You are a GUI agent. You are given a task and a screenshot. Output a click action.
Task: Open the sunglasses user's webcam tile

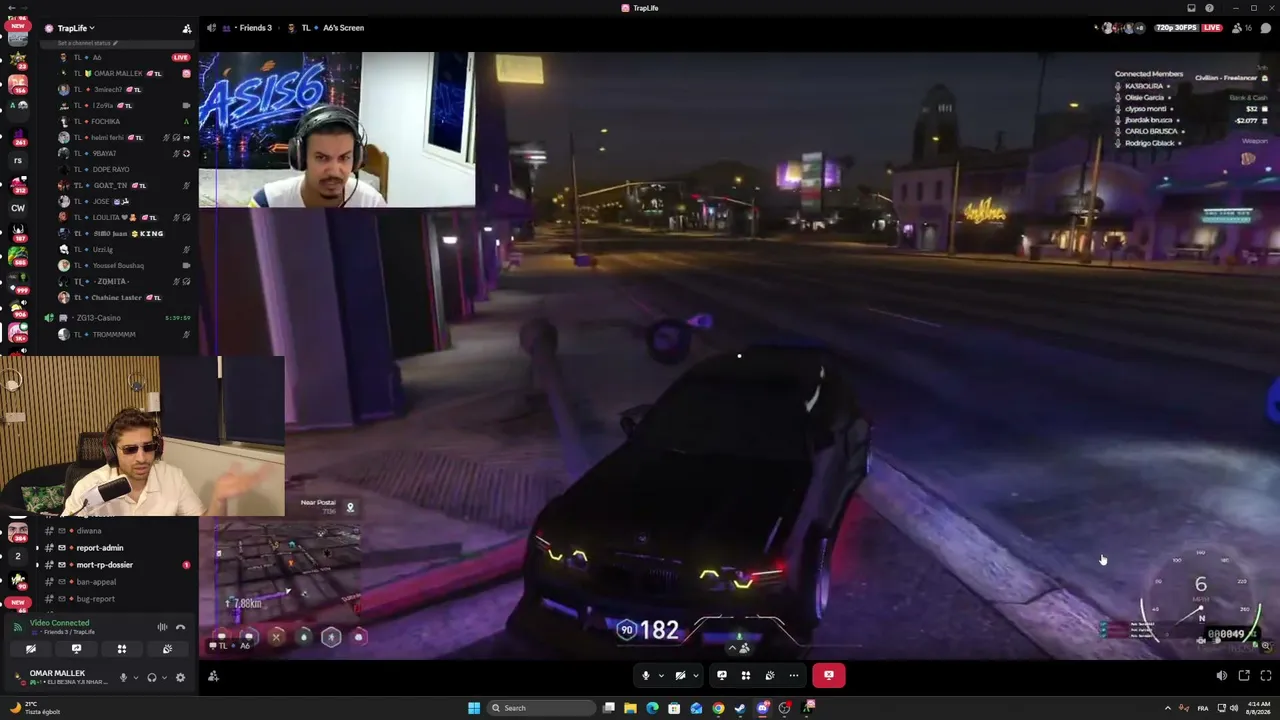click(x=142, y=436)
